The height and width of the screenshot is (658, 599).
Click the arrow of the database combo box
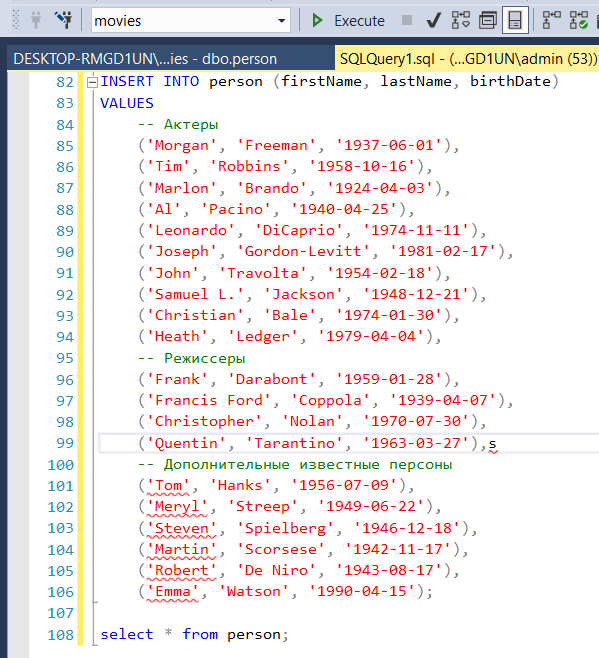[x=281, y=21]
